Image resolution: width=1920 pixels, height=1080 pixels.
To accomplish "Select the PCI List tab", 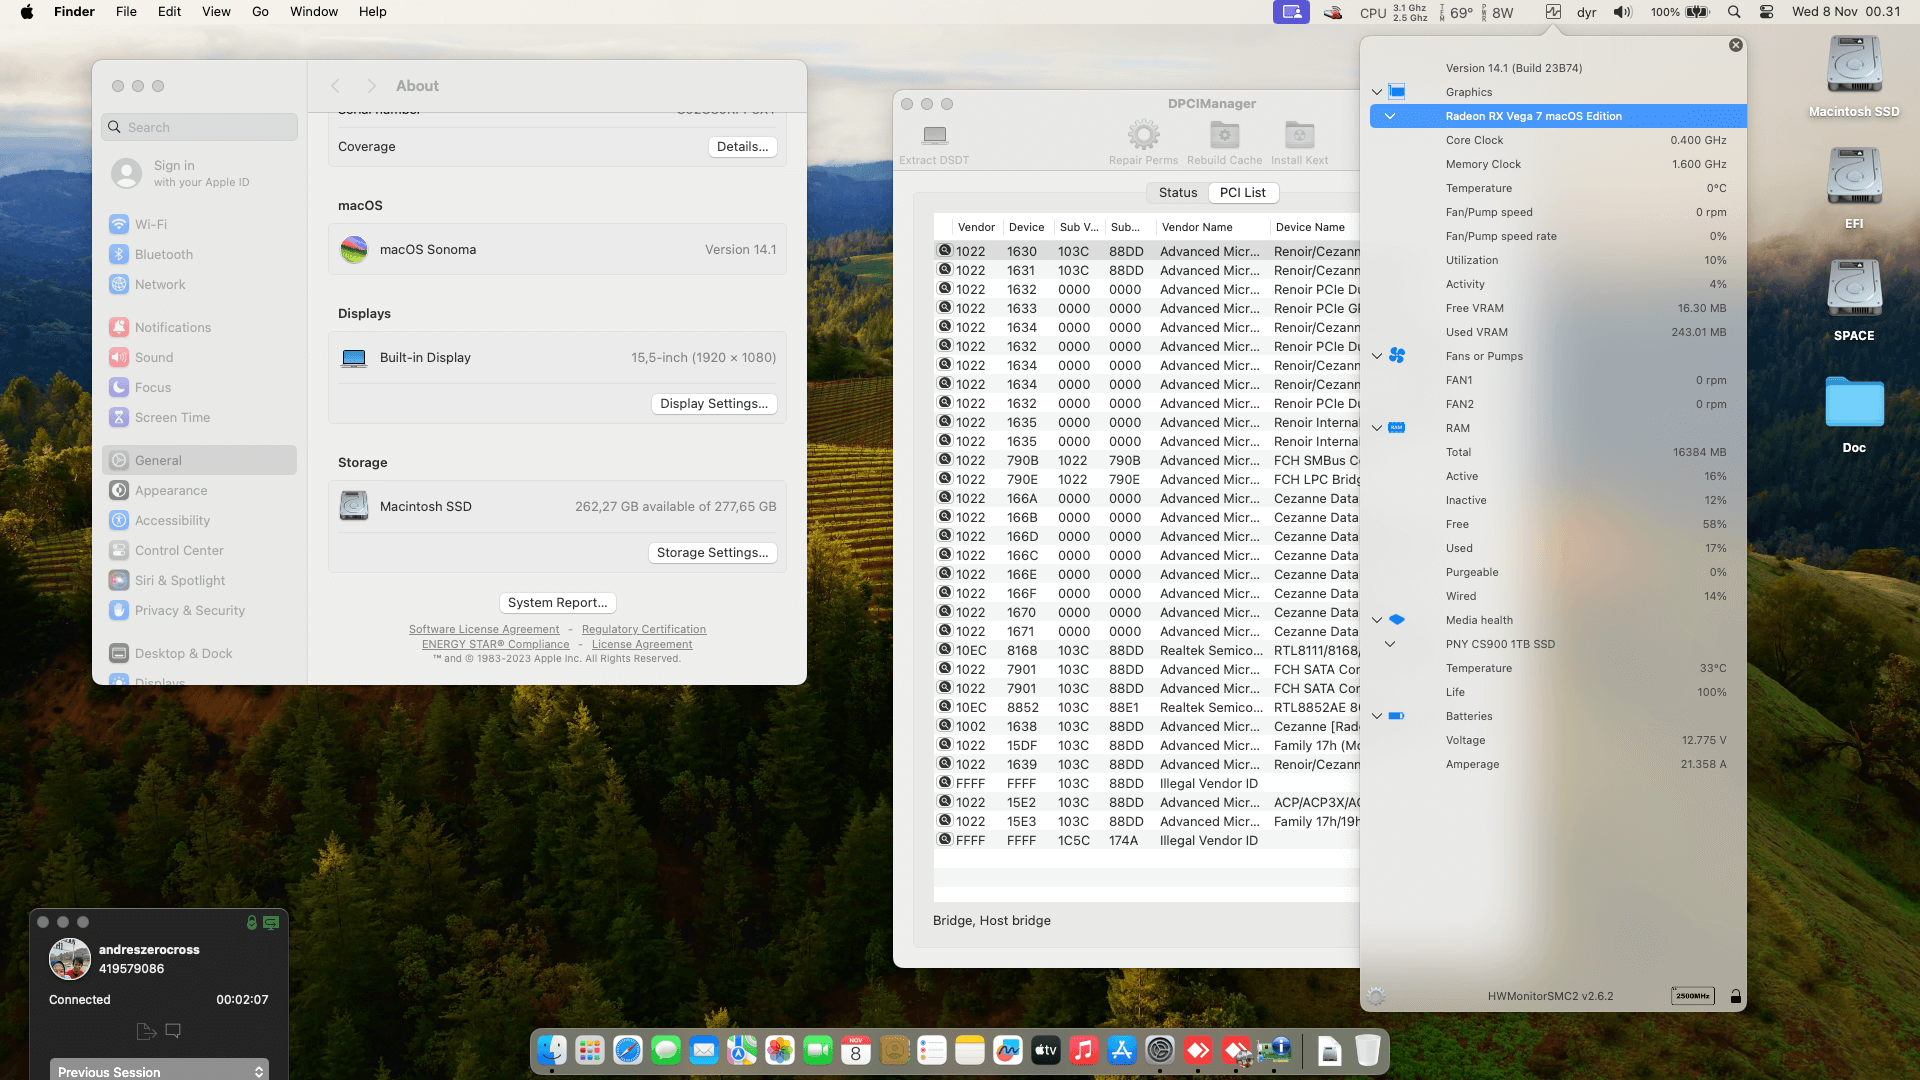I will coord(1242,193).
